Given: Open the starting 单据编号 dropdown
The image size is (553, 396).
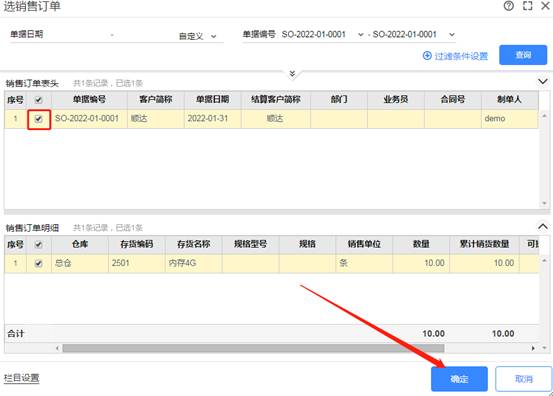Looking at the screenshot, I should click(360, 35).
